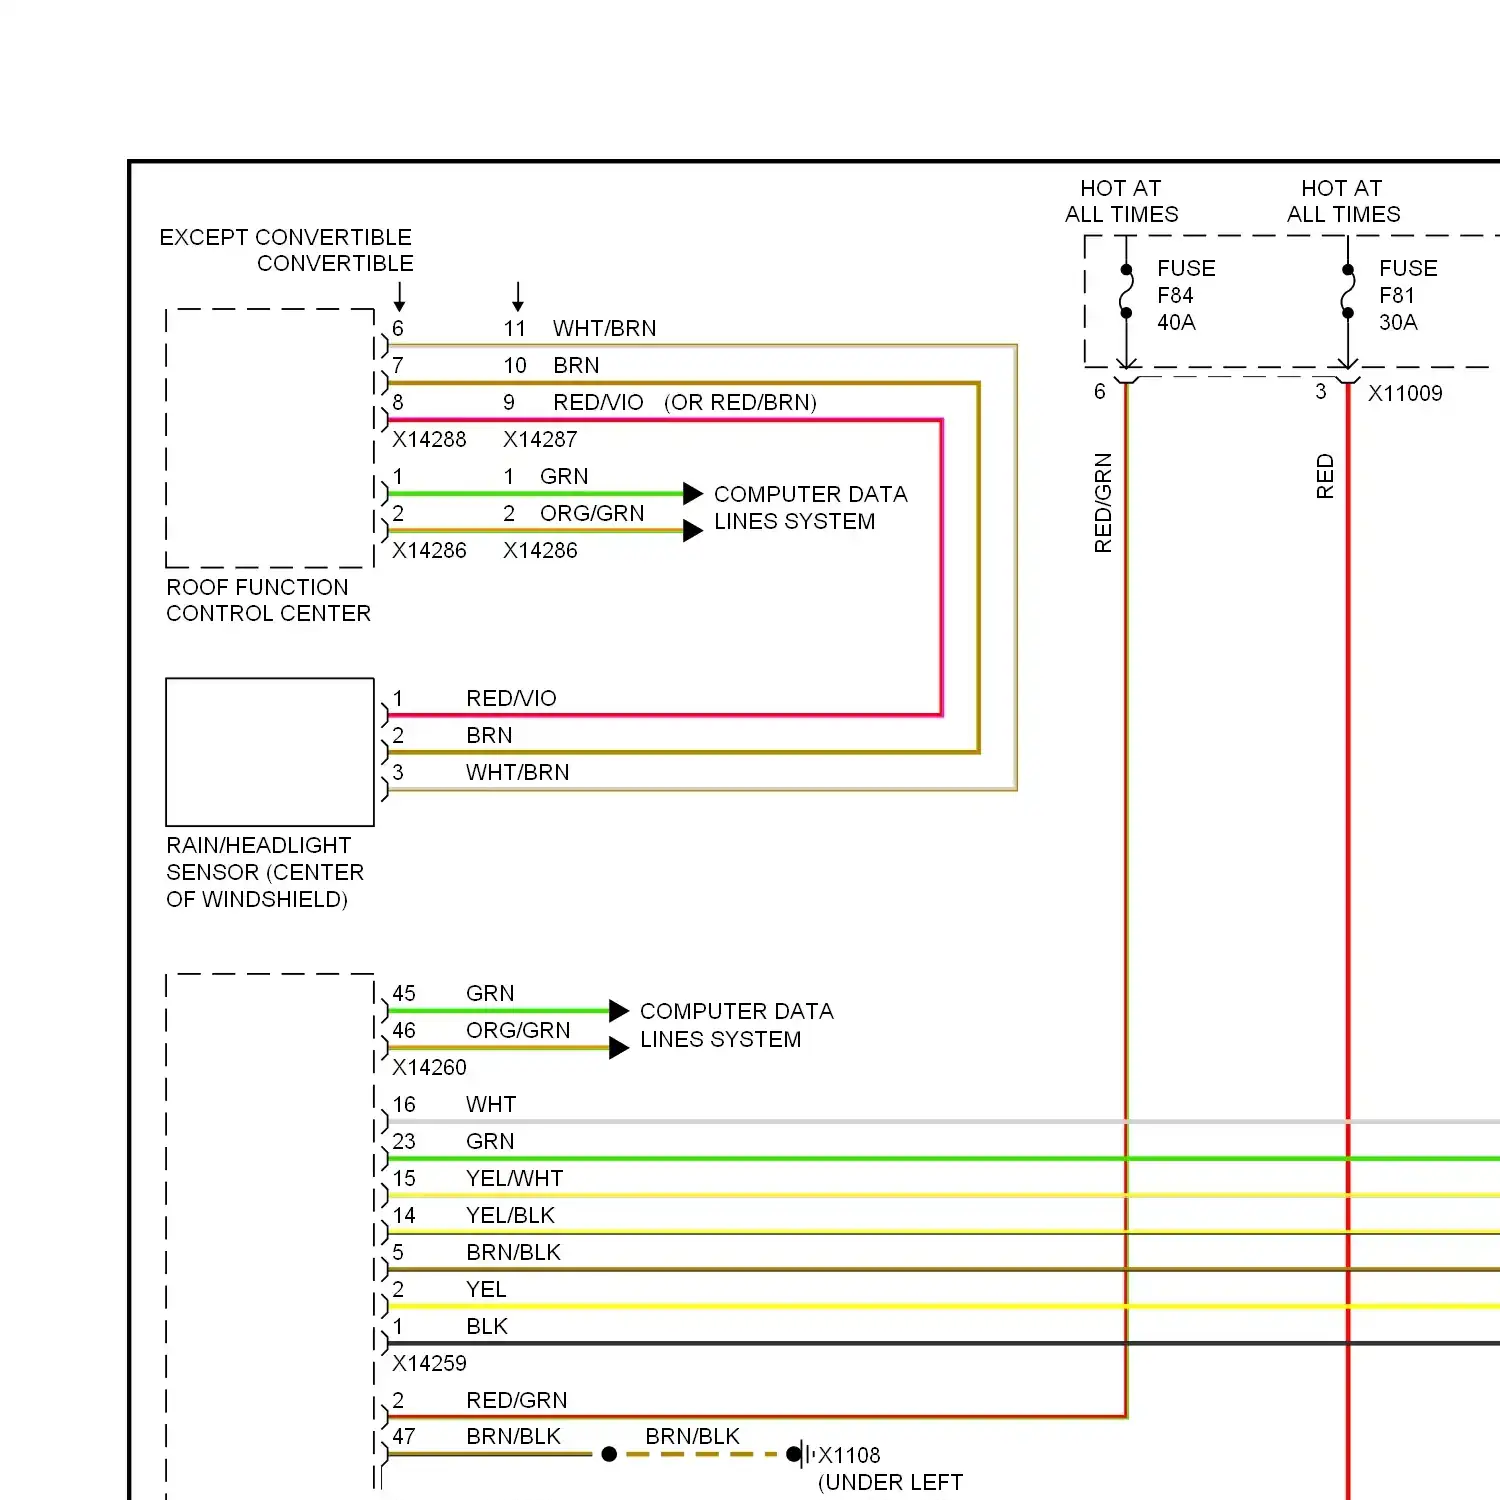Select the pin 14 YEL/BLK wire label
This screenshot has width=1500, height=1500.
(510, 1215)
